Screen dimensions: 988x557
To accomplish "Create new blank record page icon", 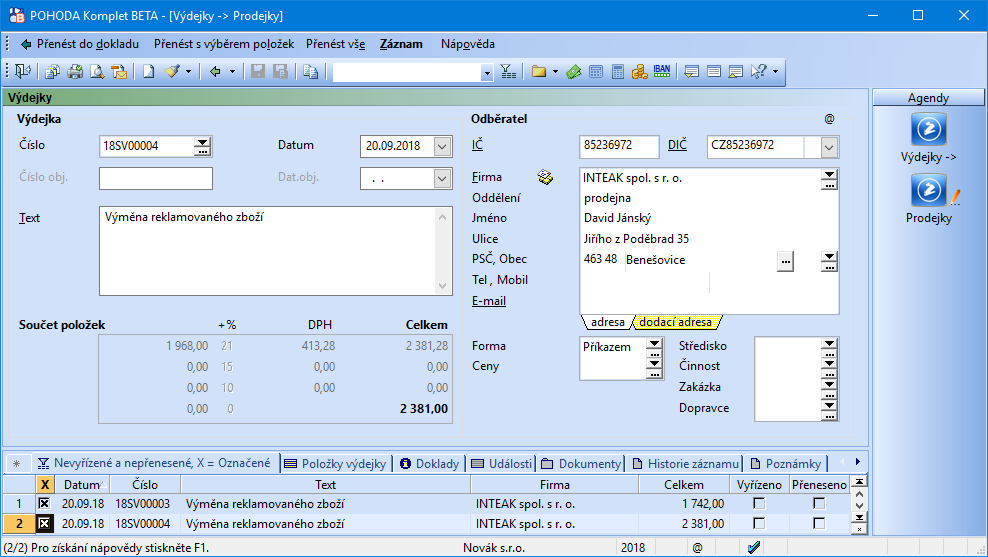I will (148, 72).
